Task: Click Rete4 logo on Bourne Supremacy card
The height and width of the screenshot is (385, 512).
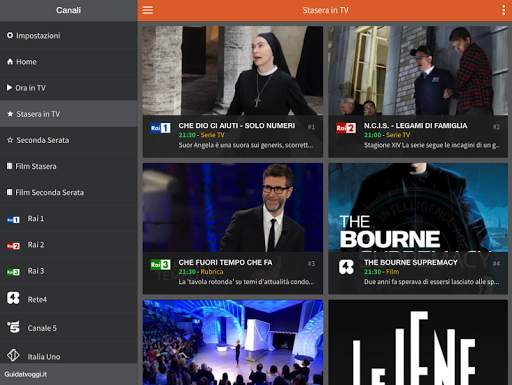Action: point(346,267)
